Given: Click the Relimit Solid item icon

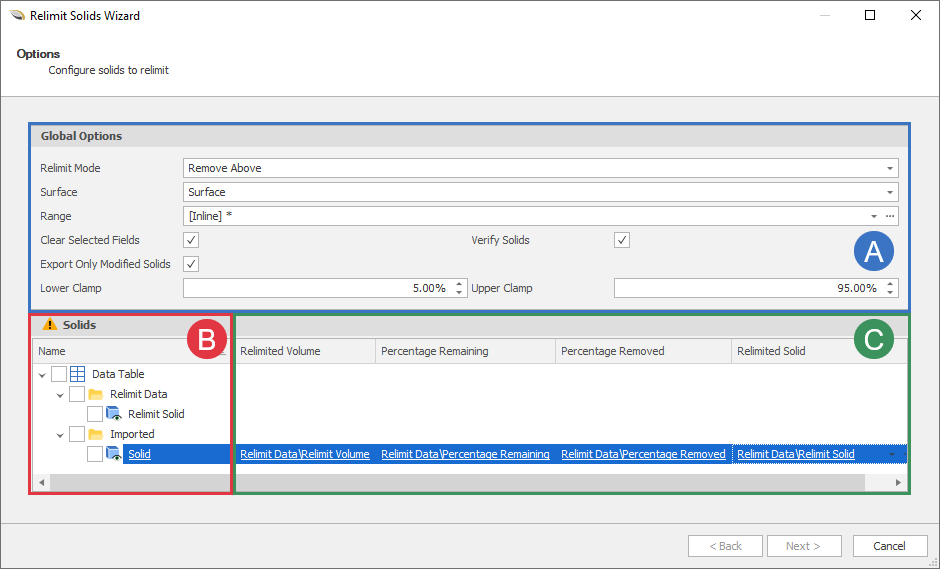Looking at the screenshot, I should [x=114, y=414].
